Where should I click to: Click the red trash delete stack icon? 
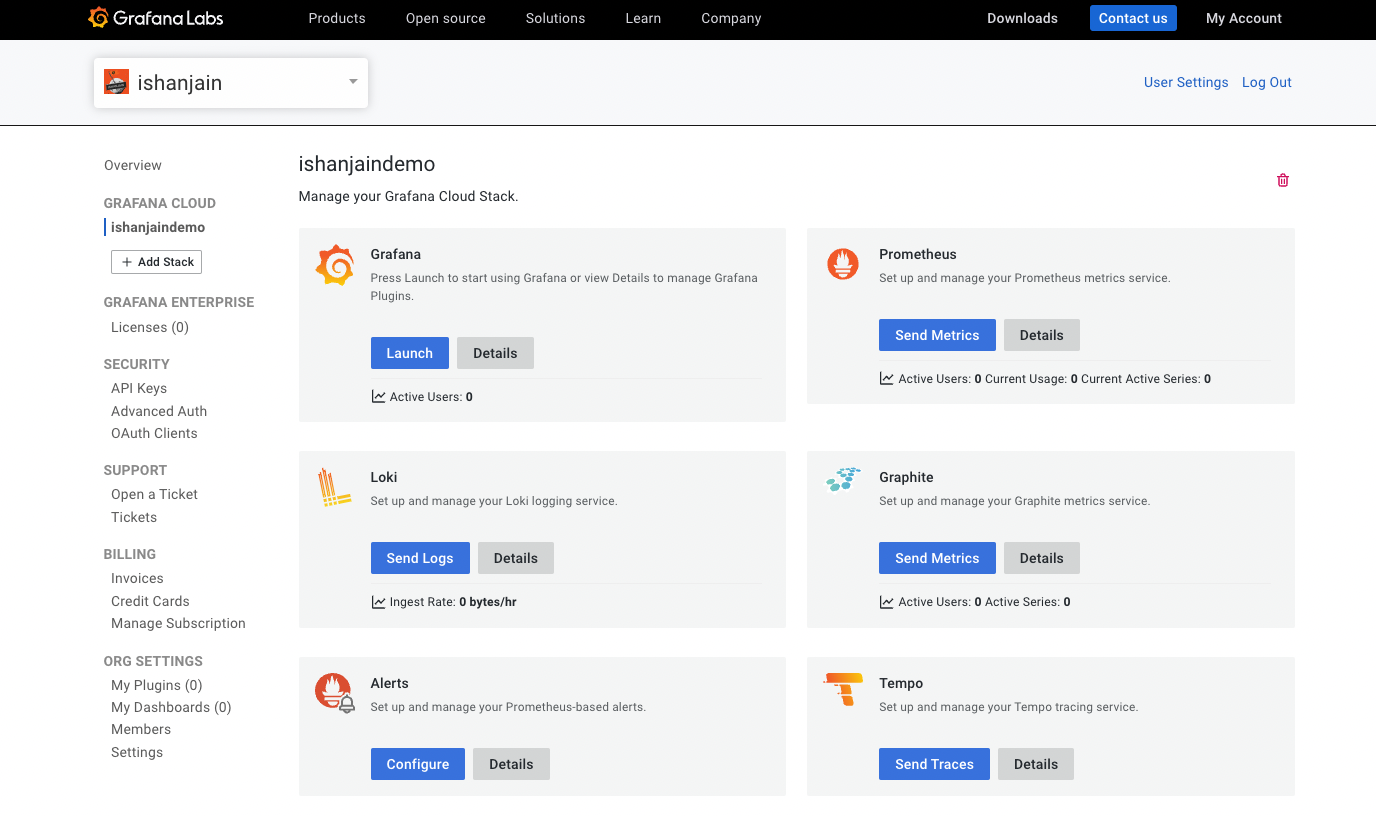(x=1283, y=180)
